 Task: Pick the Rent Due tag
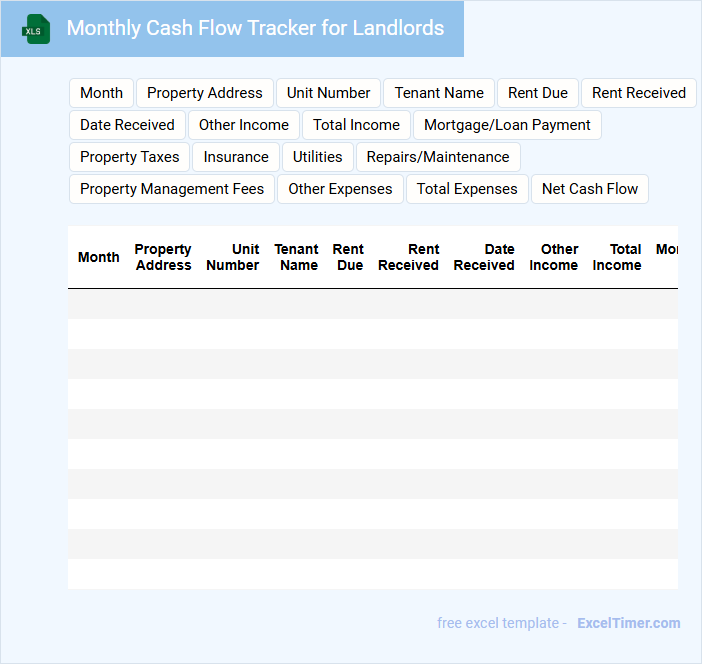pyautogui.click(x=538, y=93)
